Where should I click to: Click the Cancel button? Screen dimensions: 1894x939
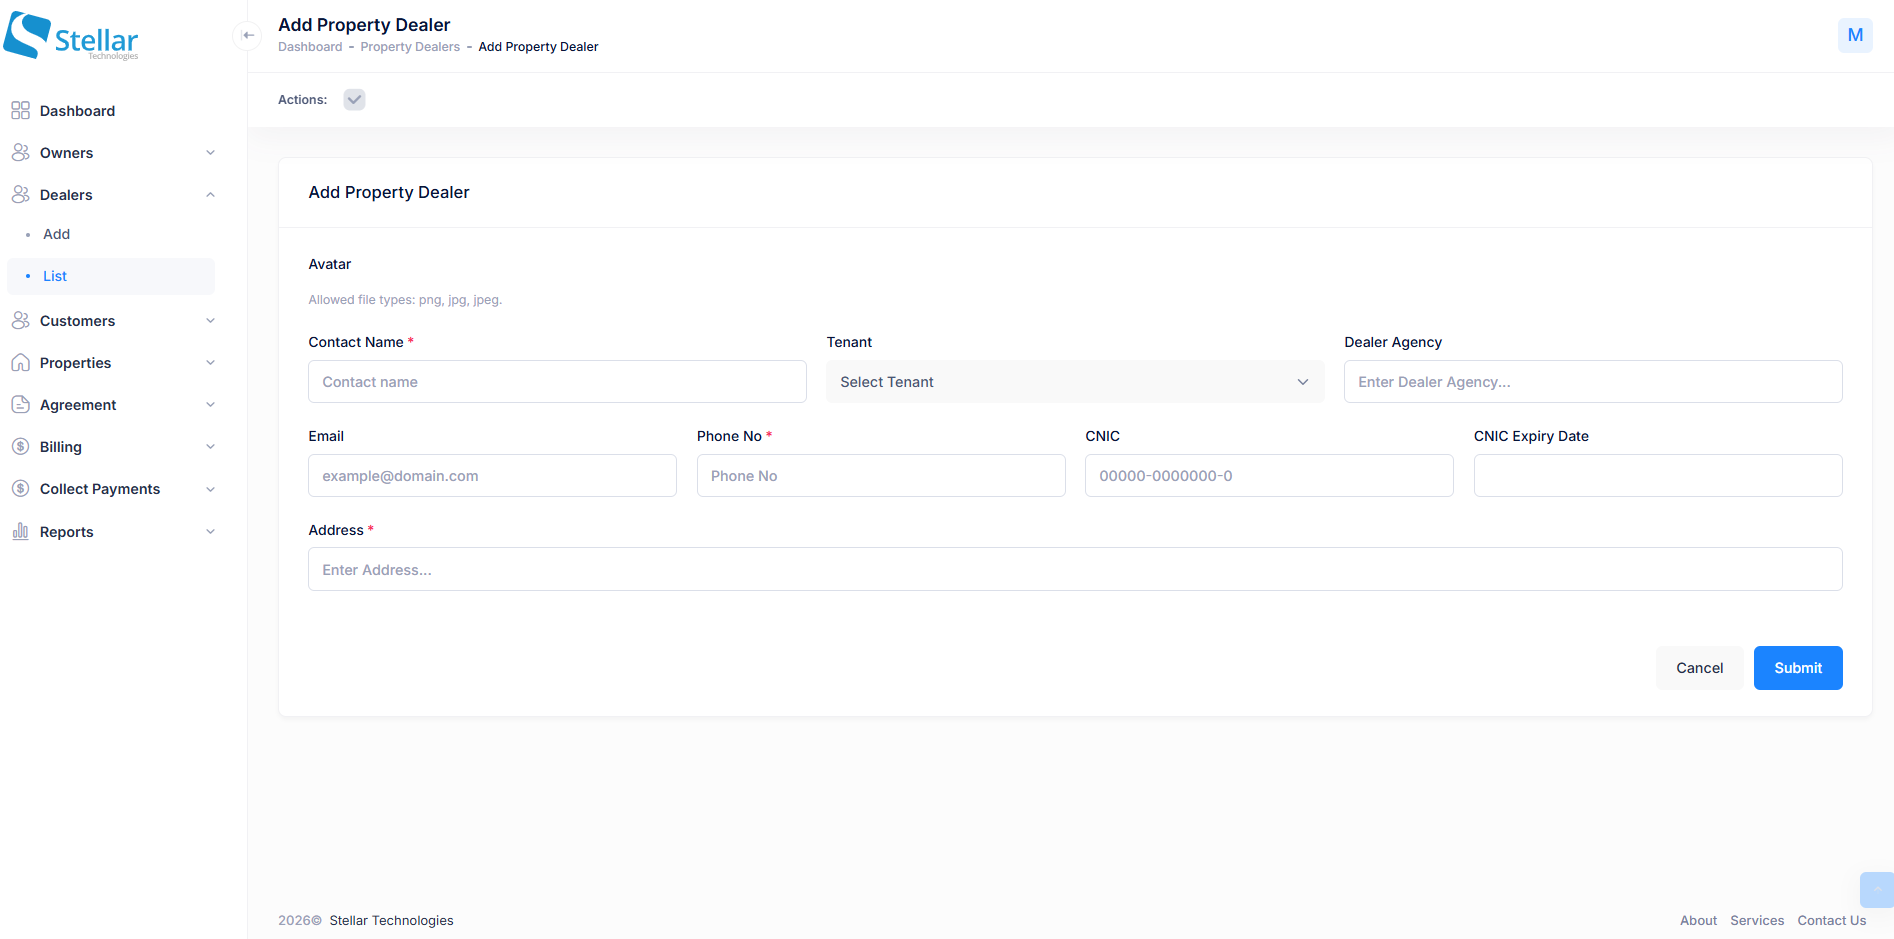(x=1699, y=668)
